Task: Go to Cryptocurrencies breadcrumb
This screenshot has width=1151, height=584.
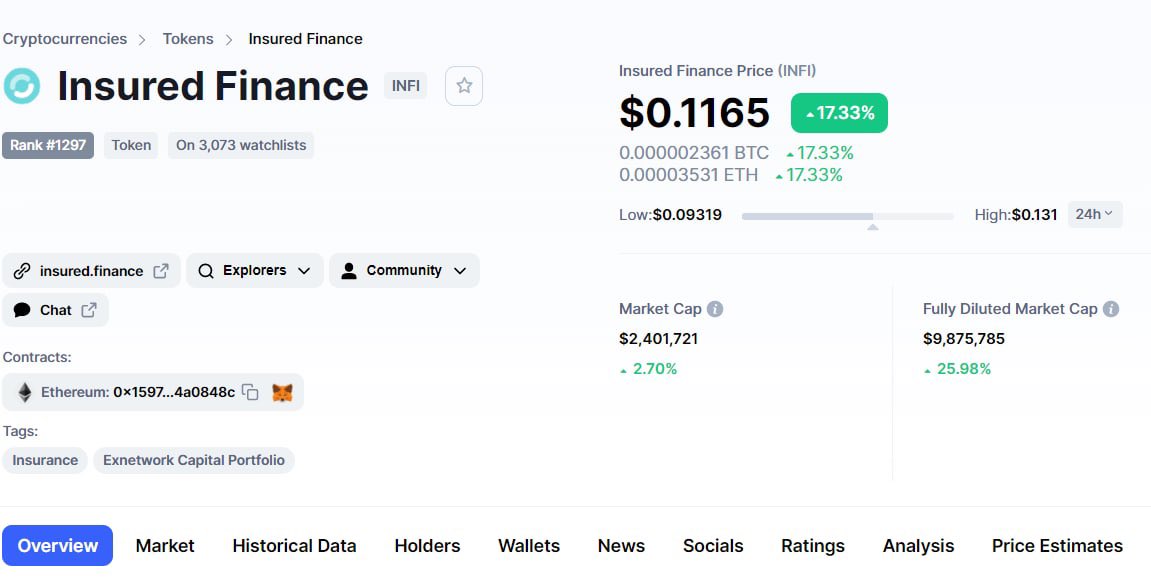Action: point(65,39)
